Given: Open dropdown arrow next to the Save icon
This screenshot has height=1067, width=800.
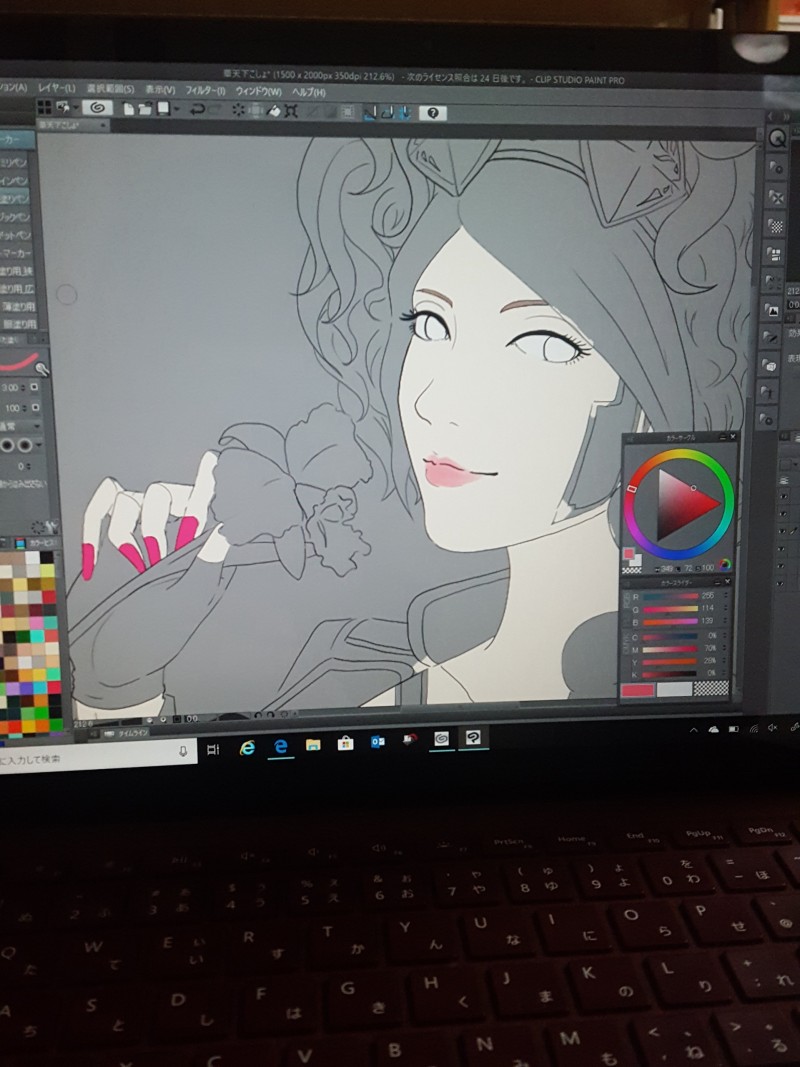Looking at the screenshot, I should tap(177, 109).
